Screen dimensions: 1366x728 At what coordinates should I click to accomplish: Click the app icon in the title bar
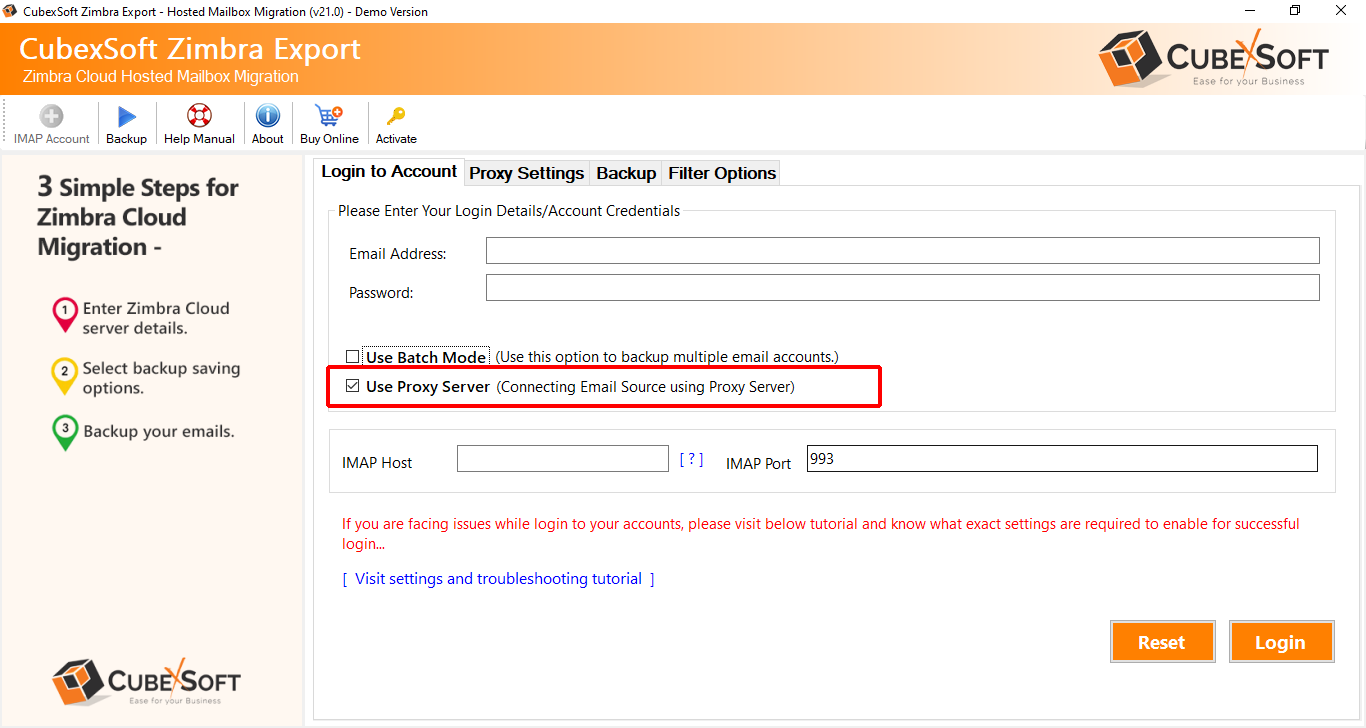click(x=11, y=12)
